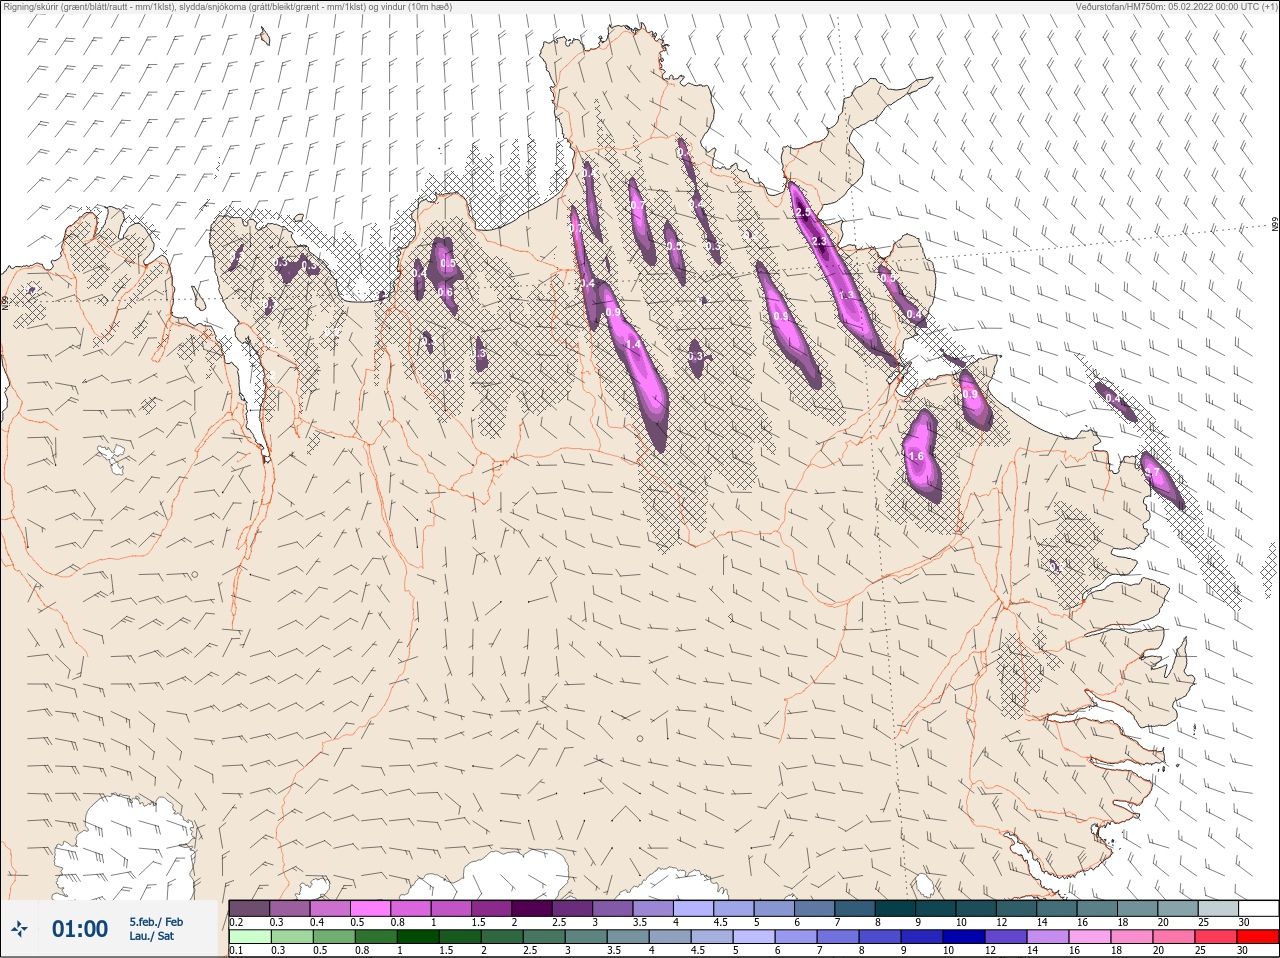Select the 2.5 snowfall value on the map
Viewport: 1280px width, 958px height.
803,213
